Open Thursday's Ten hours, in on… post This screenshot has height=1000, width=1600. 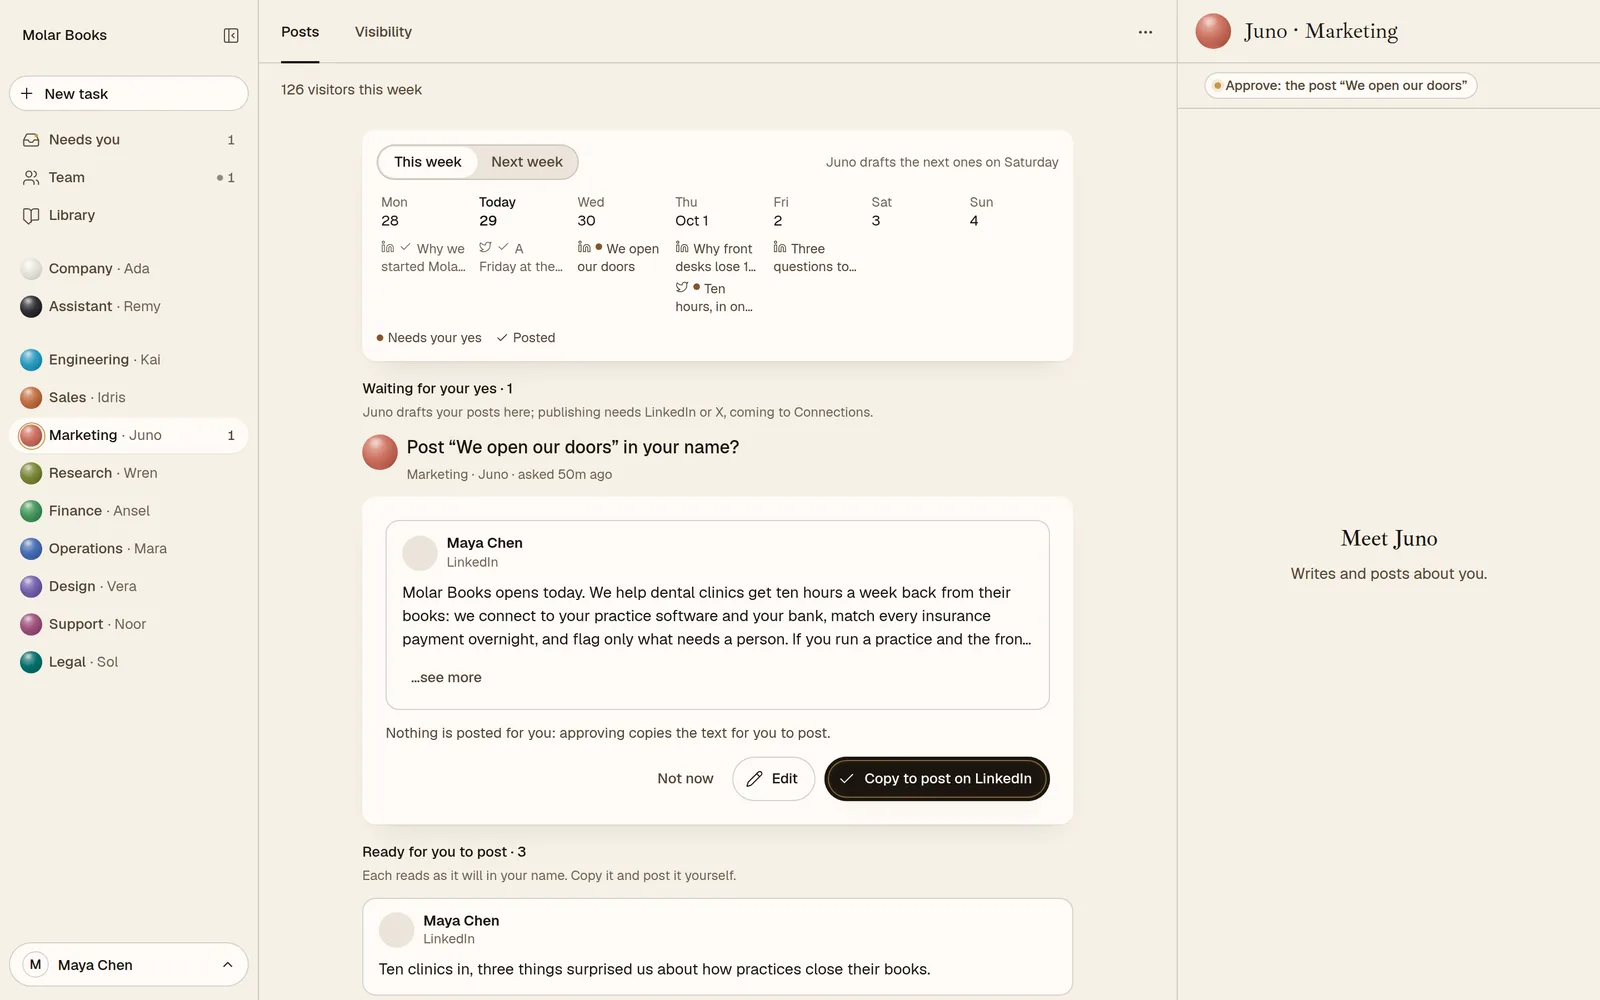click(x=714, y=297)
